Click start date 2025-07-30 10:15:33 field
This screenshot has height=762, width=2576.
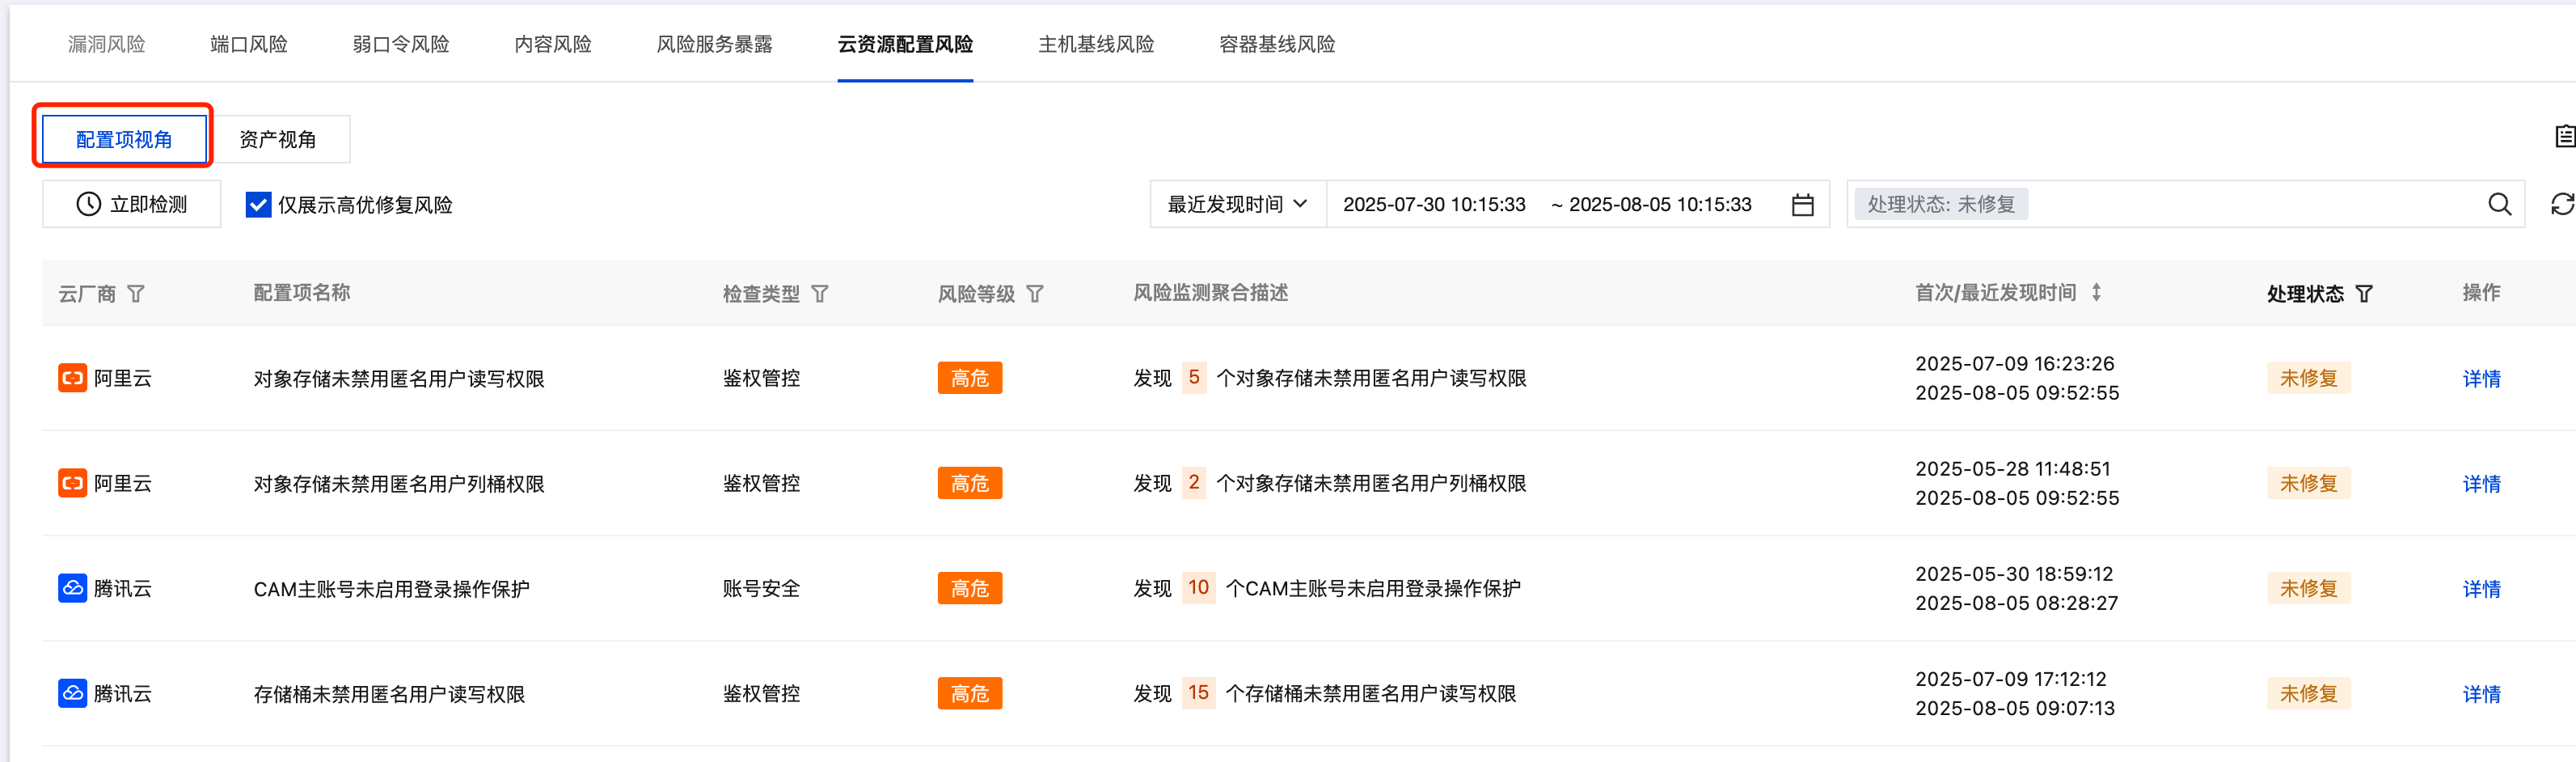[1434, 204]
